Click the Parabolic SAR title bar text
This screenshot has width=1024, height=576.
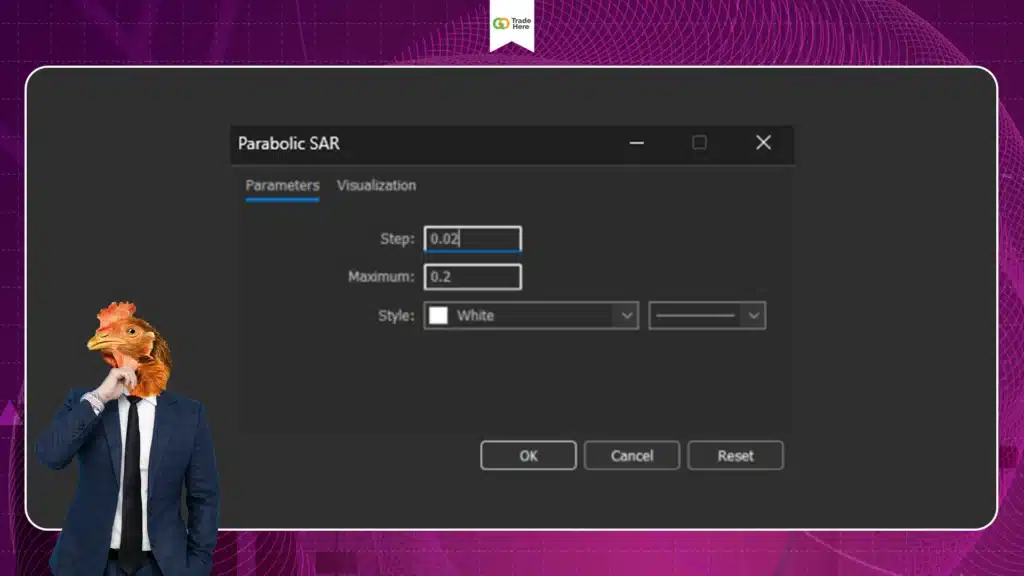click(289, 143)
